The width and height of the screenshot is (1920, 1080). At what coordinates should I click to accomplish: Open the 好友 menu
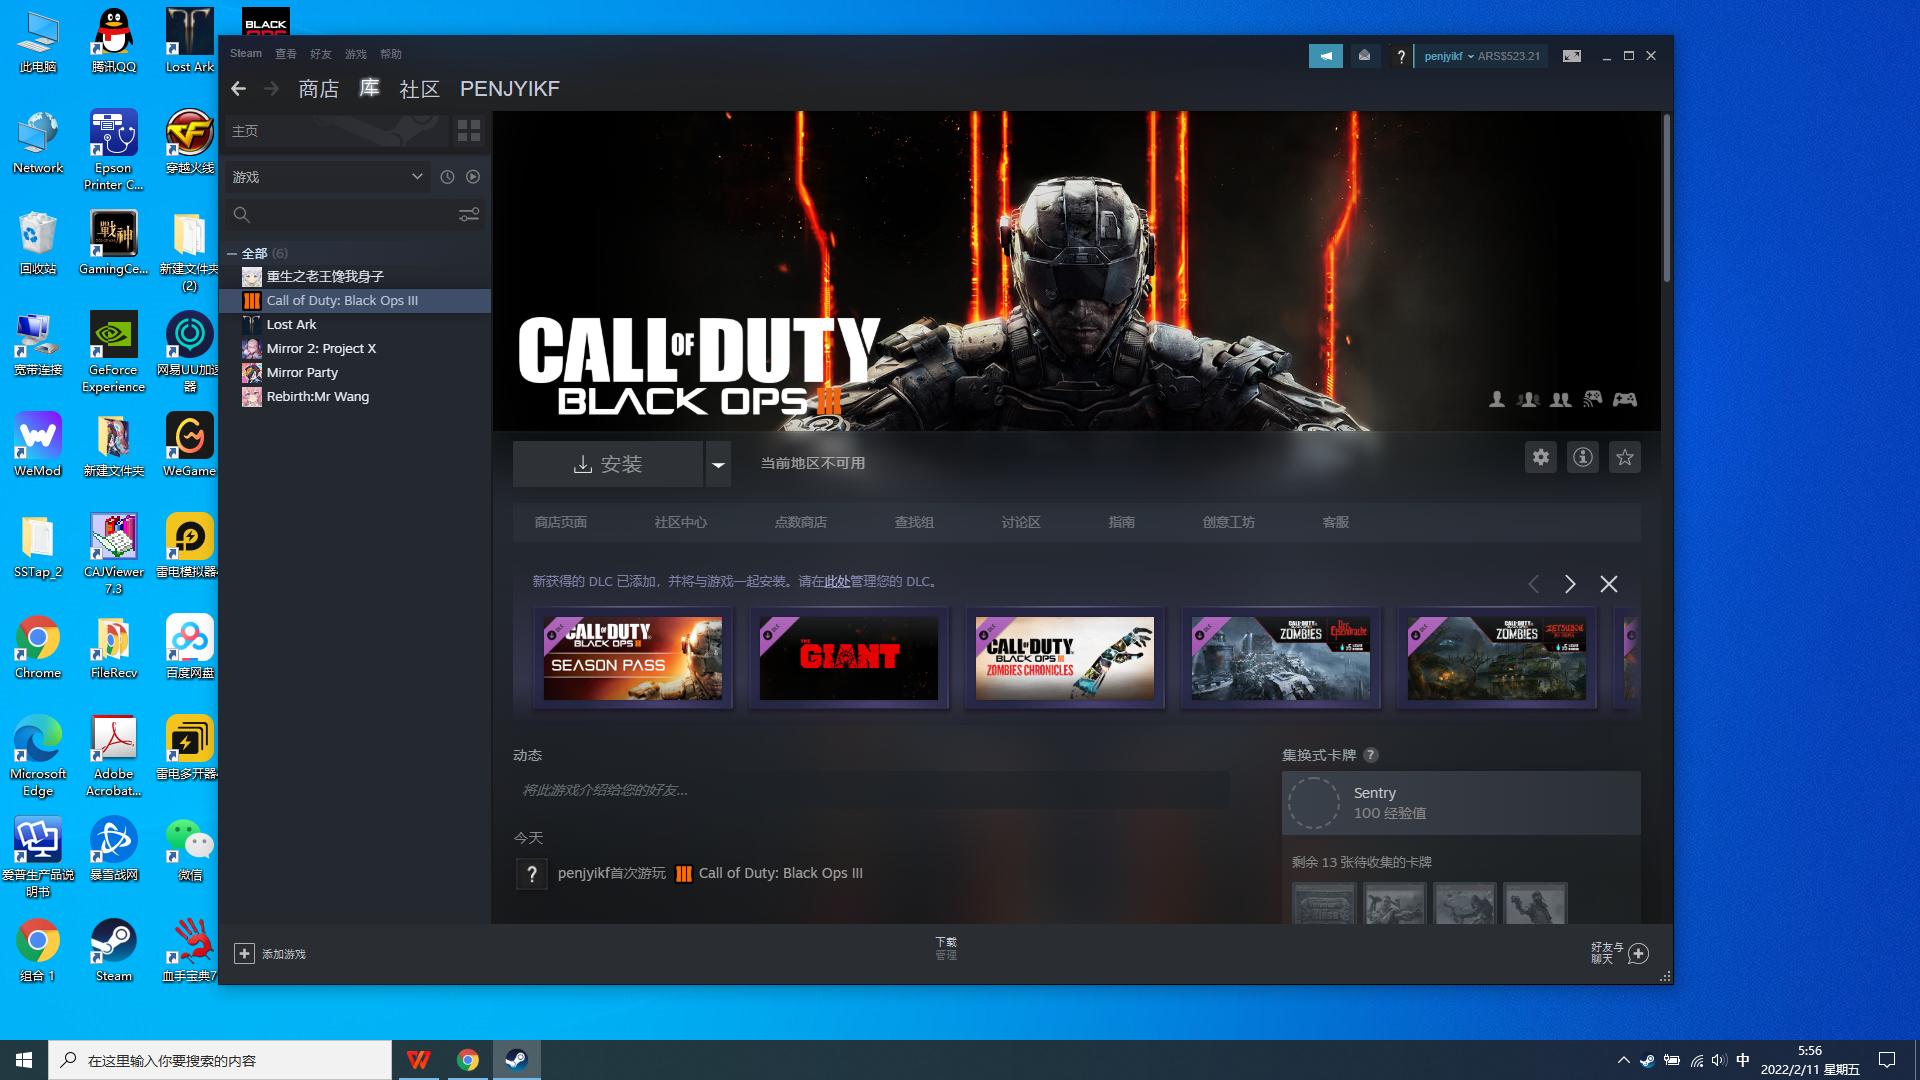click(x=320, y=54)
